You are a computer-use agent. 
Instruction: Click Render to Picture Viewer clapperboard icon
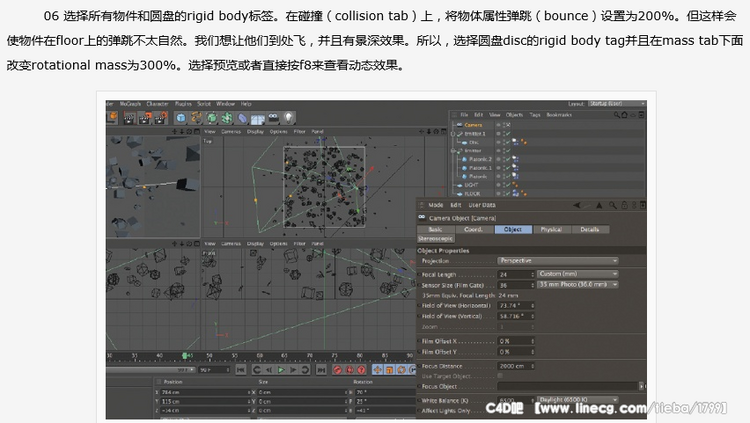click(x=144, y=118)
